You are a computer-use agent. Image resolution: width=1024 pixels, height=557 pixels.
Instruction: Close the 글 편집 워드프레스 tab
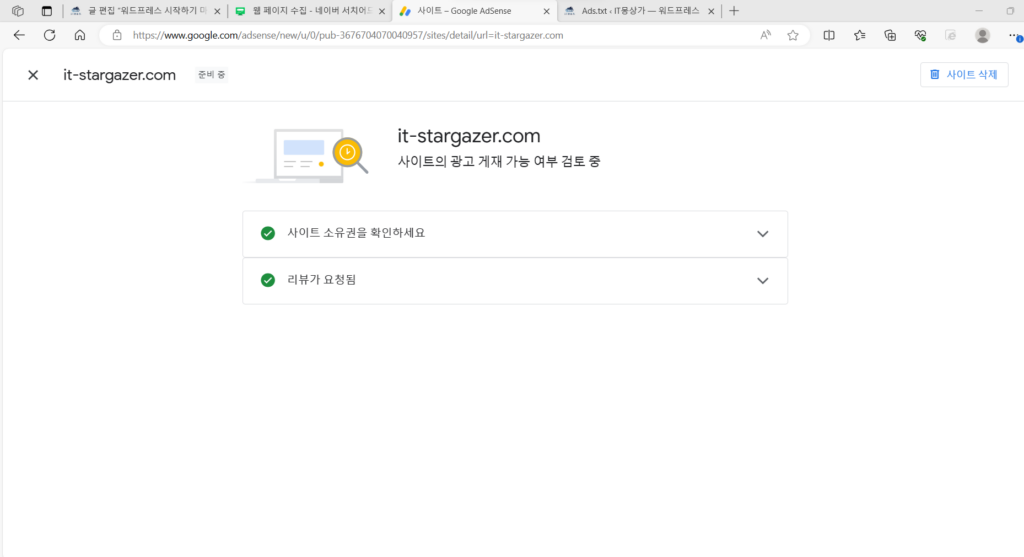(x=217, y=11)
